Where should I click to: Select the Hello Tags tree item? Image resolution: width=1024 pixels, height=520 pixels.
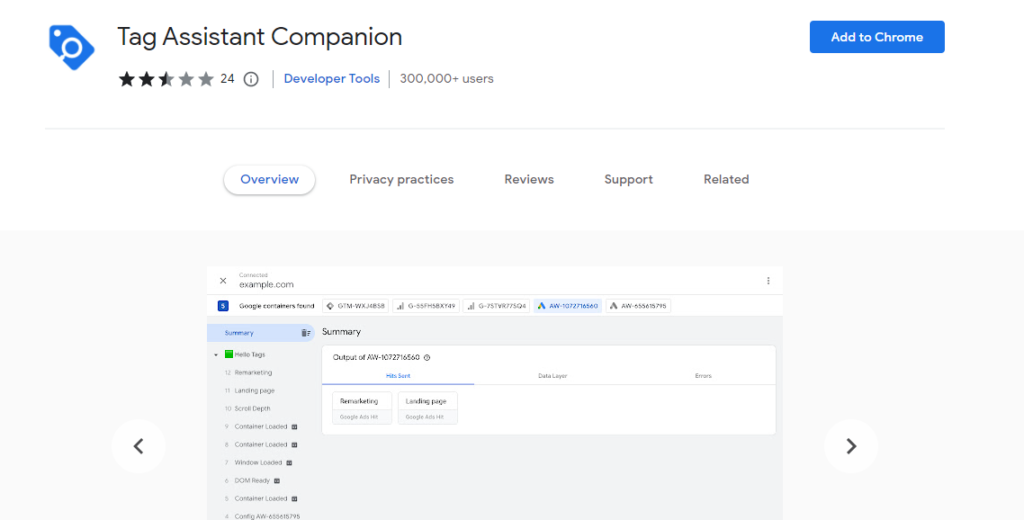click(x=250, y=355)
